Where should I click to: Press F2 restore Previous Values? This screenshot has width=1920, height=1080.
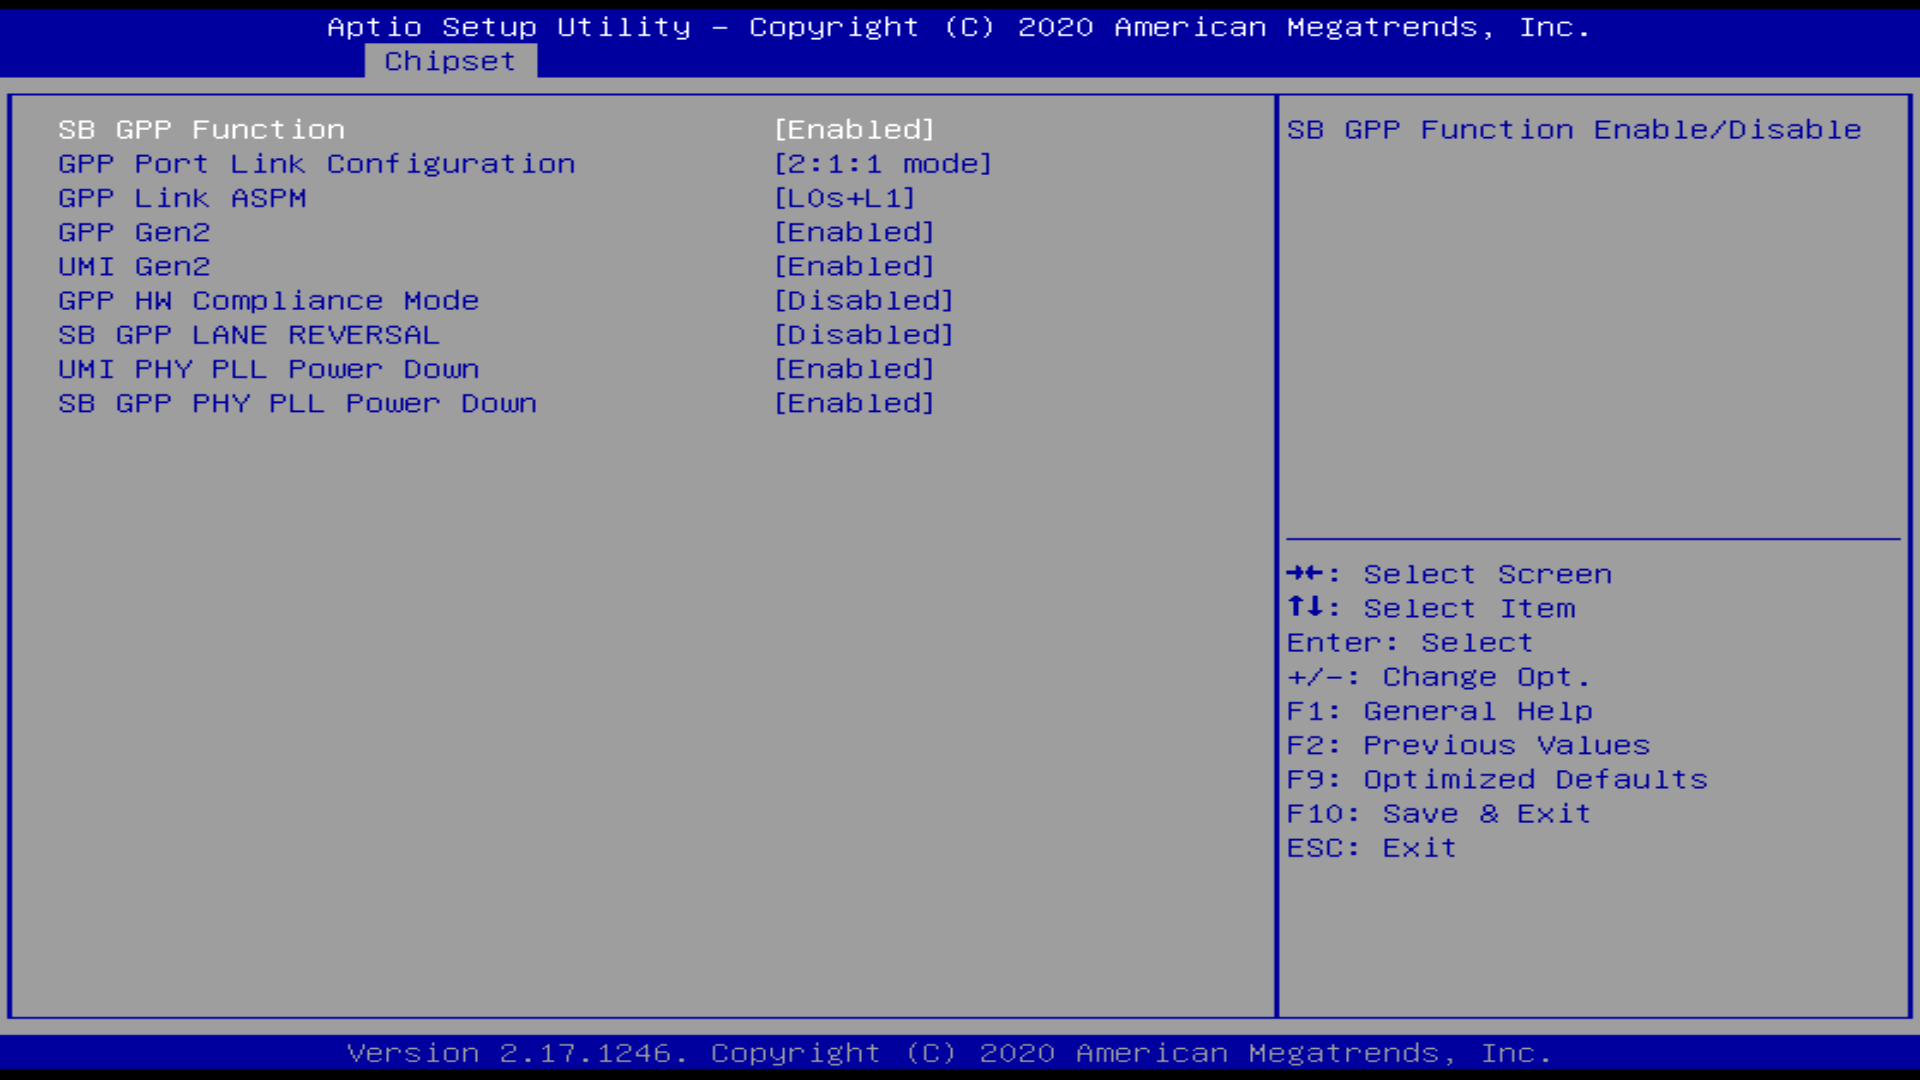pos(1468,744)
